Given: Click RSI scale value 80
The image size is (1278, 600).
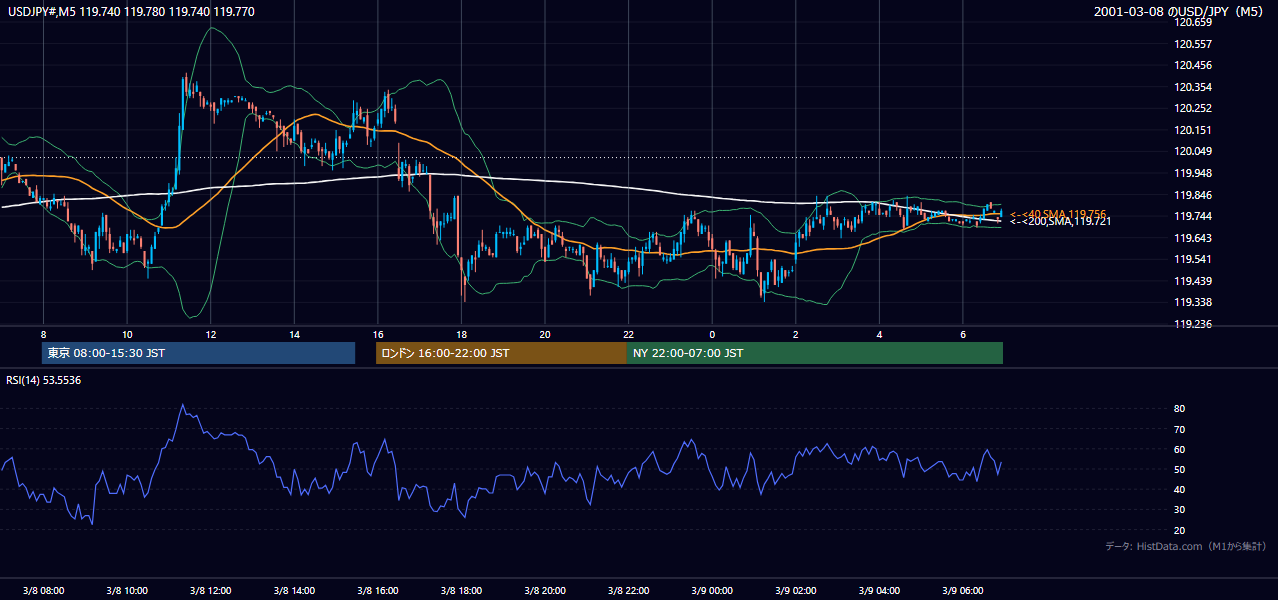Looking at the screenshot, I should [1179, 409].
